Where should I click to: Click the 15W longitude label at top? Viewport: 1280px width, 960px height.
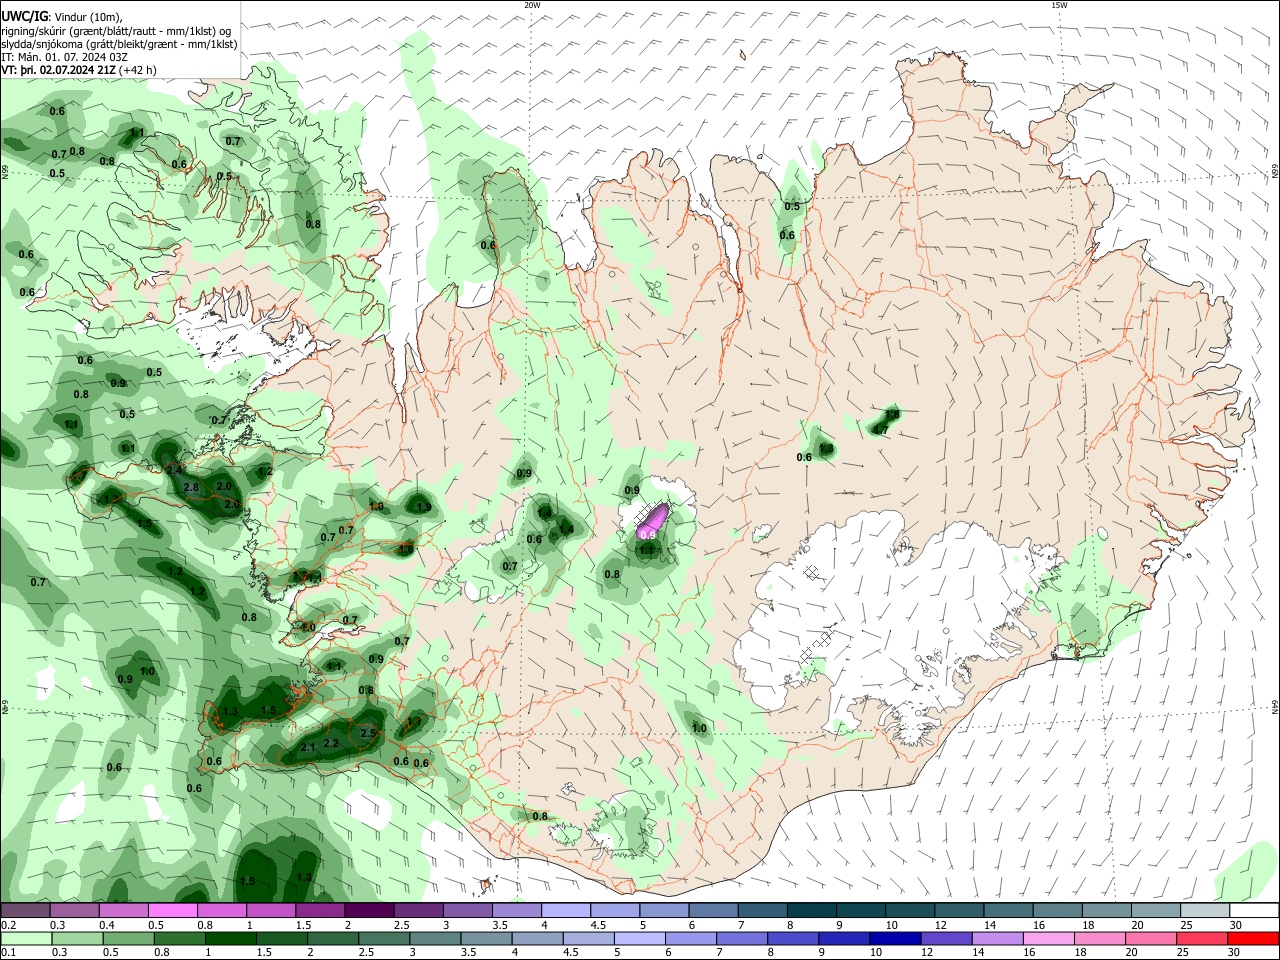coord(1059,5)
